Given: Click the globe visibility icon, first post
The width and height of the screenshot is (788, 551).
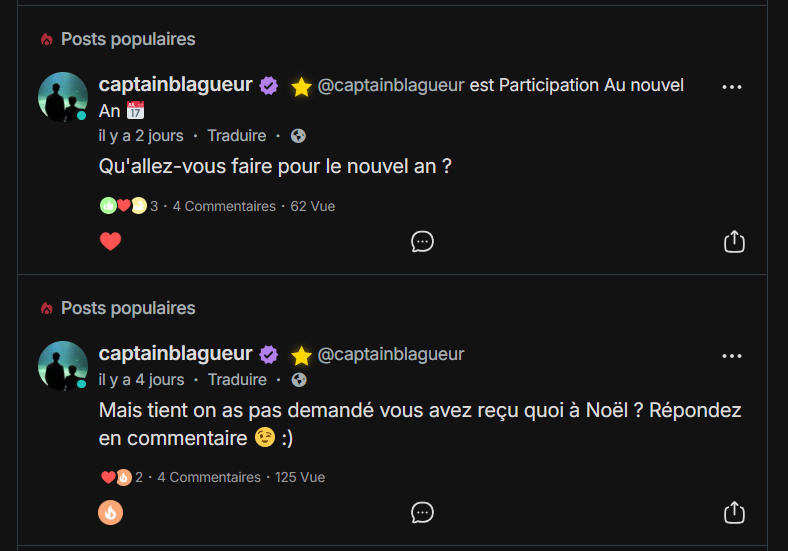Looking at the screenshot, I should pos(298,136).
